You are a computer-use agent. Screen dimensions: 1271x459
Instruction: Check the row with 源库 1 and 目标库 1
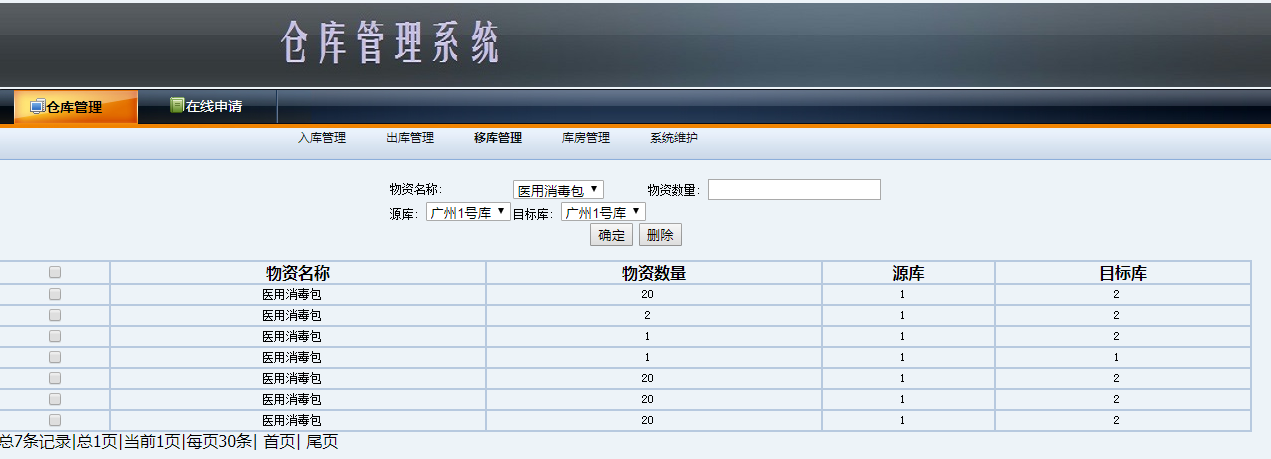click(55, 357)
